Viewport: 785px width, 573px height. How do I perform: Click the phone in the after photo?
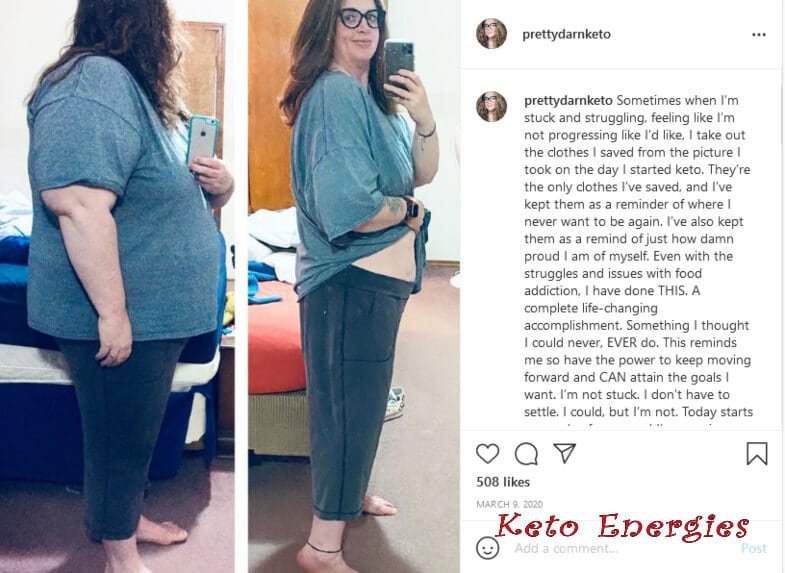[x=399, y=65]
